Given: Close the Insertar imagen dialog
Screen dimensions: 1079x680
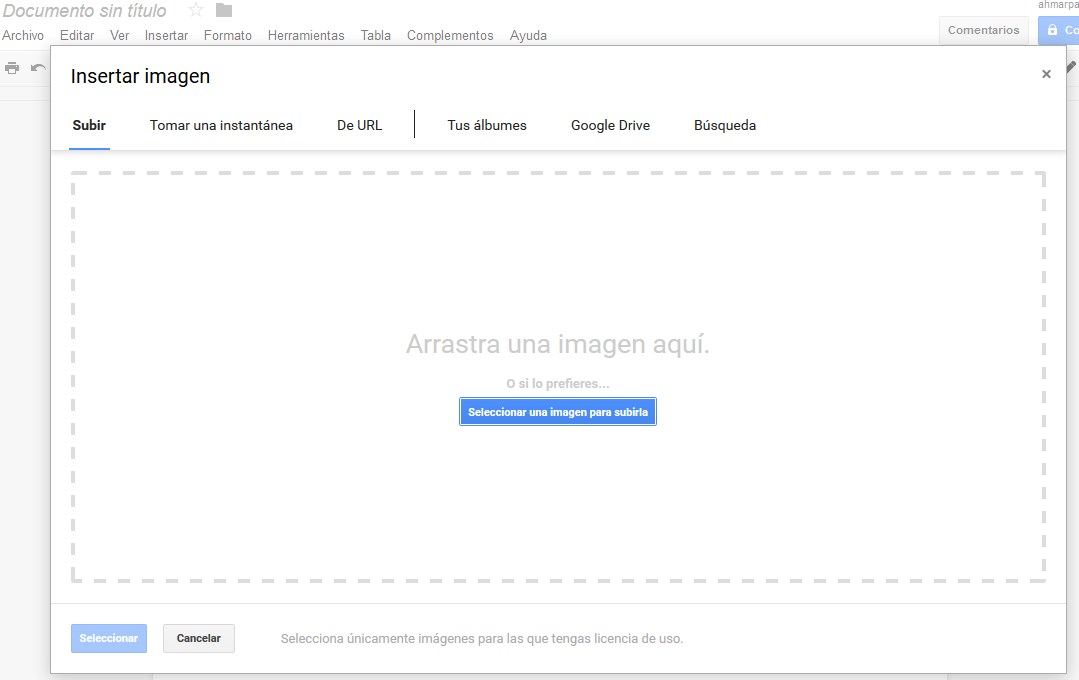Looking at the screenshot, I should pyautogui.click(x=1046, y=73).
